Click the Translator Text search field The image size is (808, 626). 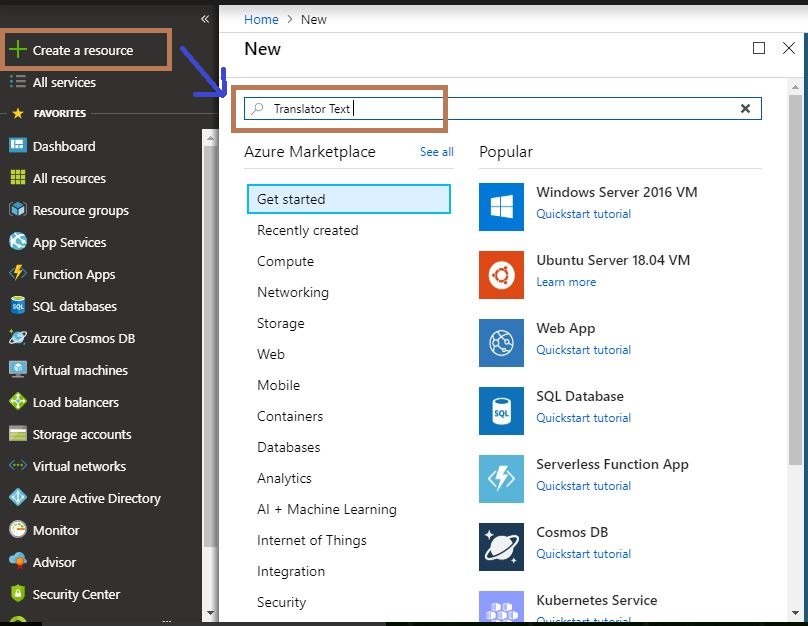pos(502,108)
